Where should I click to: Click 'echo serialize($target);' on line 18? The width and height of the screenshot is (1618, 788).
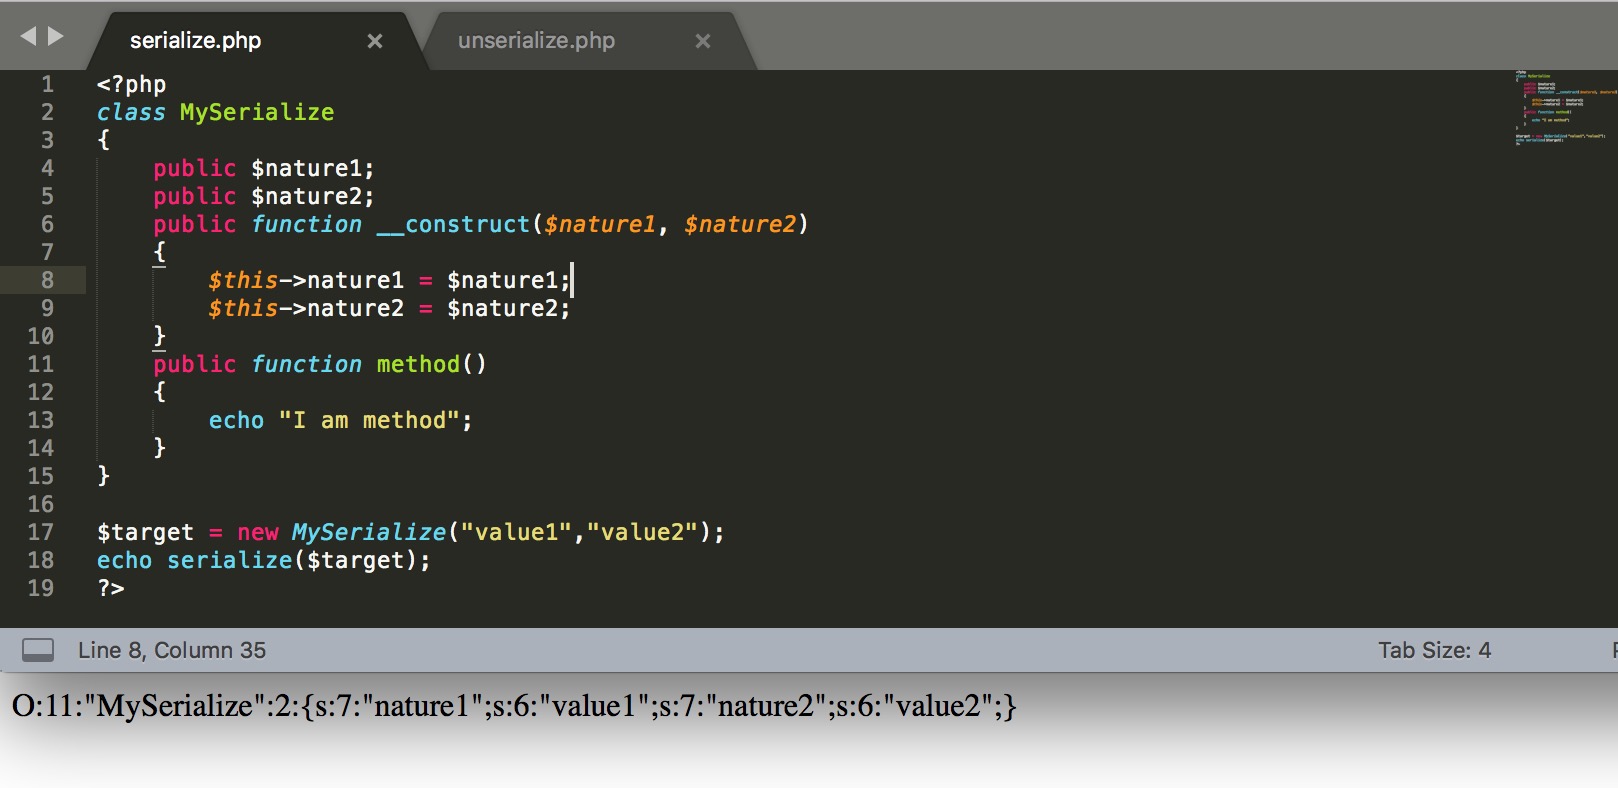[264, 560]
